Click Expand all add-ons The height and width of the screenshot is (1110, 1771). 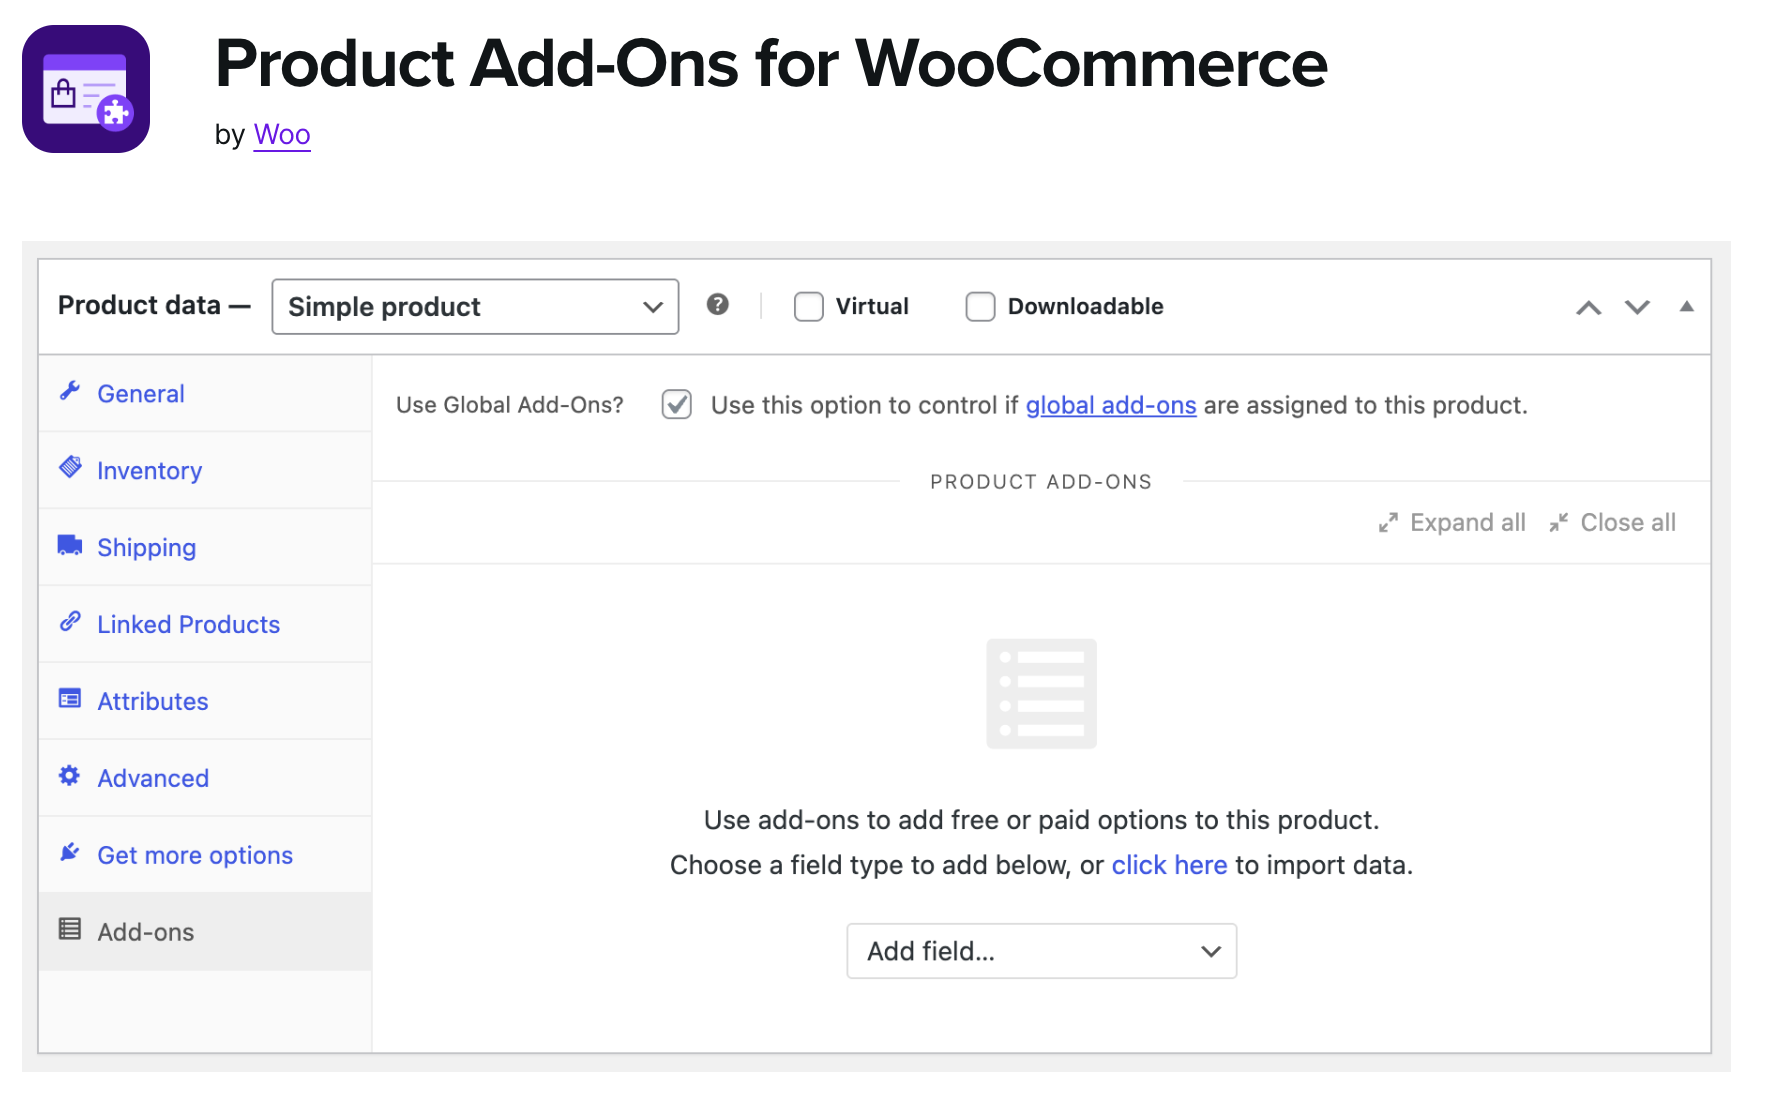(x=1453, y=523)
